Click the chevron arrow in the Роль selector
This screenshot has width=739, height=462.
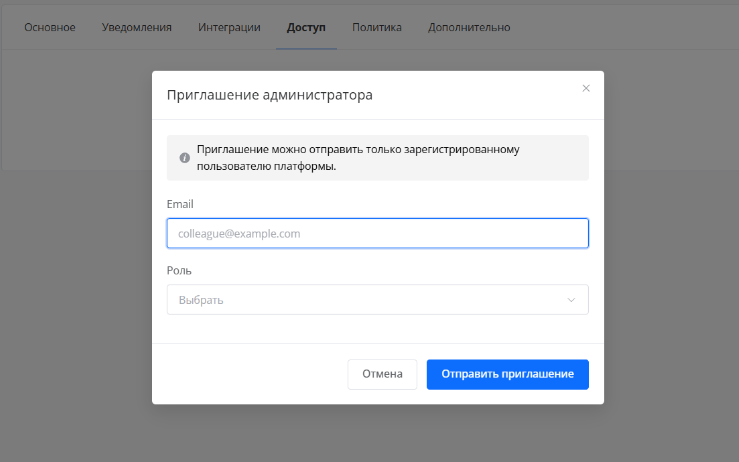pyautogui.click(x=571, y=300)
